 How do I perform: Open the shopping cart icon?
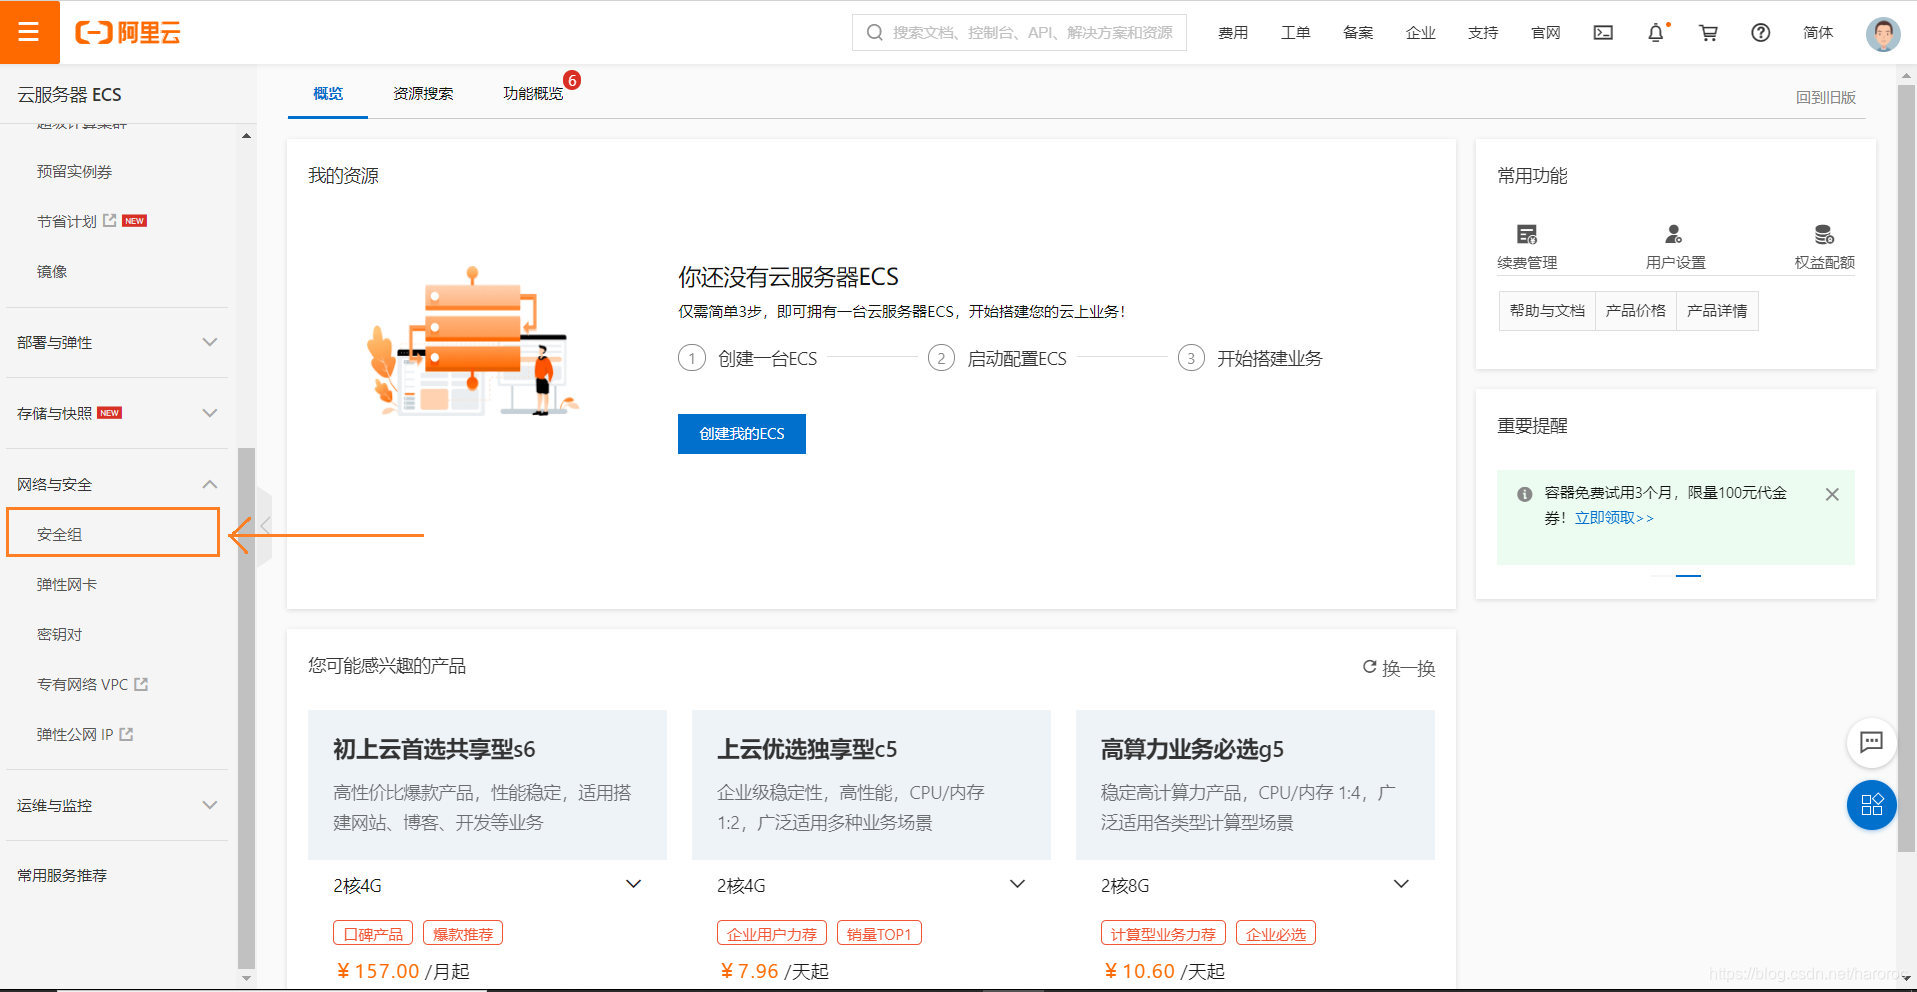coord(1708,33)
